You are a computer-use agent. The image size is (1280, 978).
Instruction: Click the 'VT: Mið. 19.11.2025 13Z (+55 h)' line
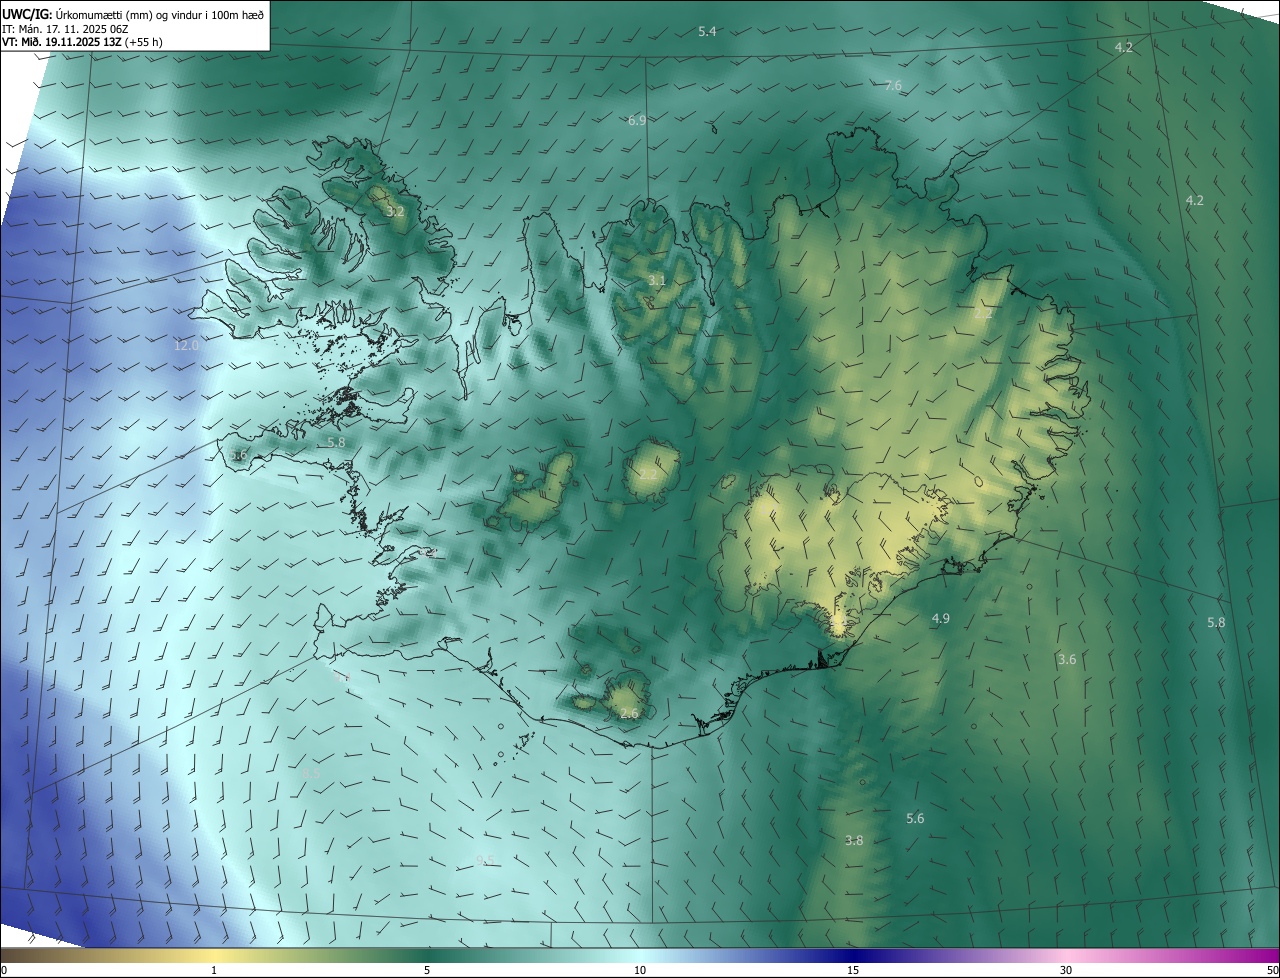[x=82, y=42]
